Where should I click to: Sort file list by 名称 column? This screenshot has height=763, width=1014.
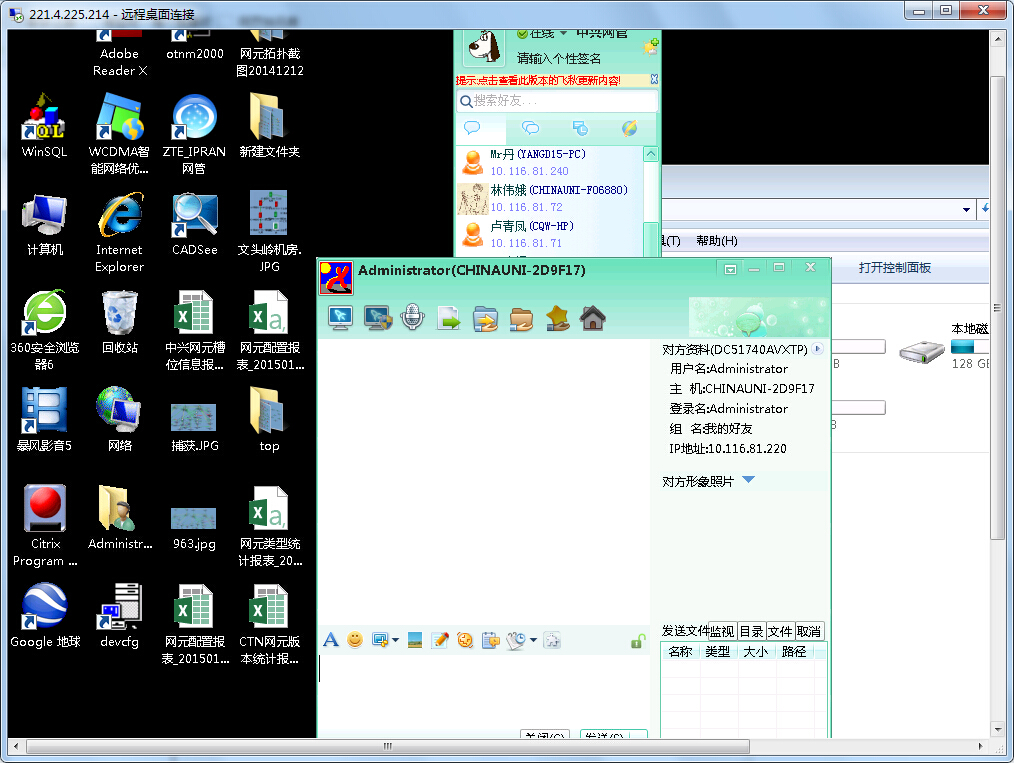pyautogui.click(x=680, y=652)
